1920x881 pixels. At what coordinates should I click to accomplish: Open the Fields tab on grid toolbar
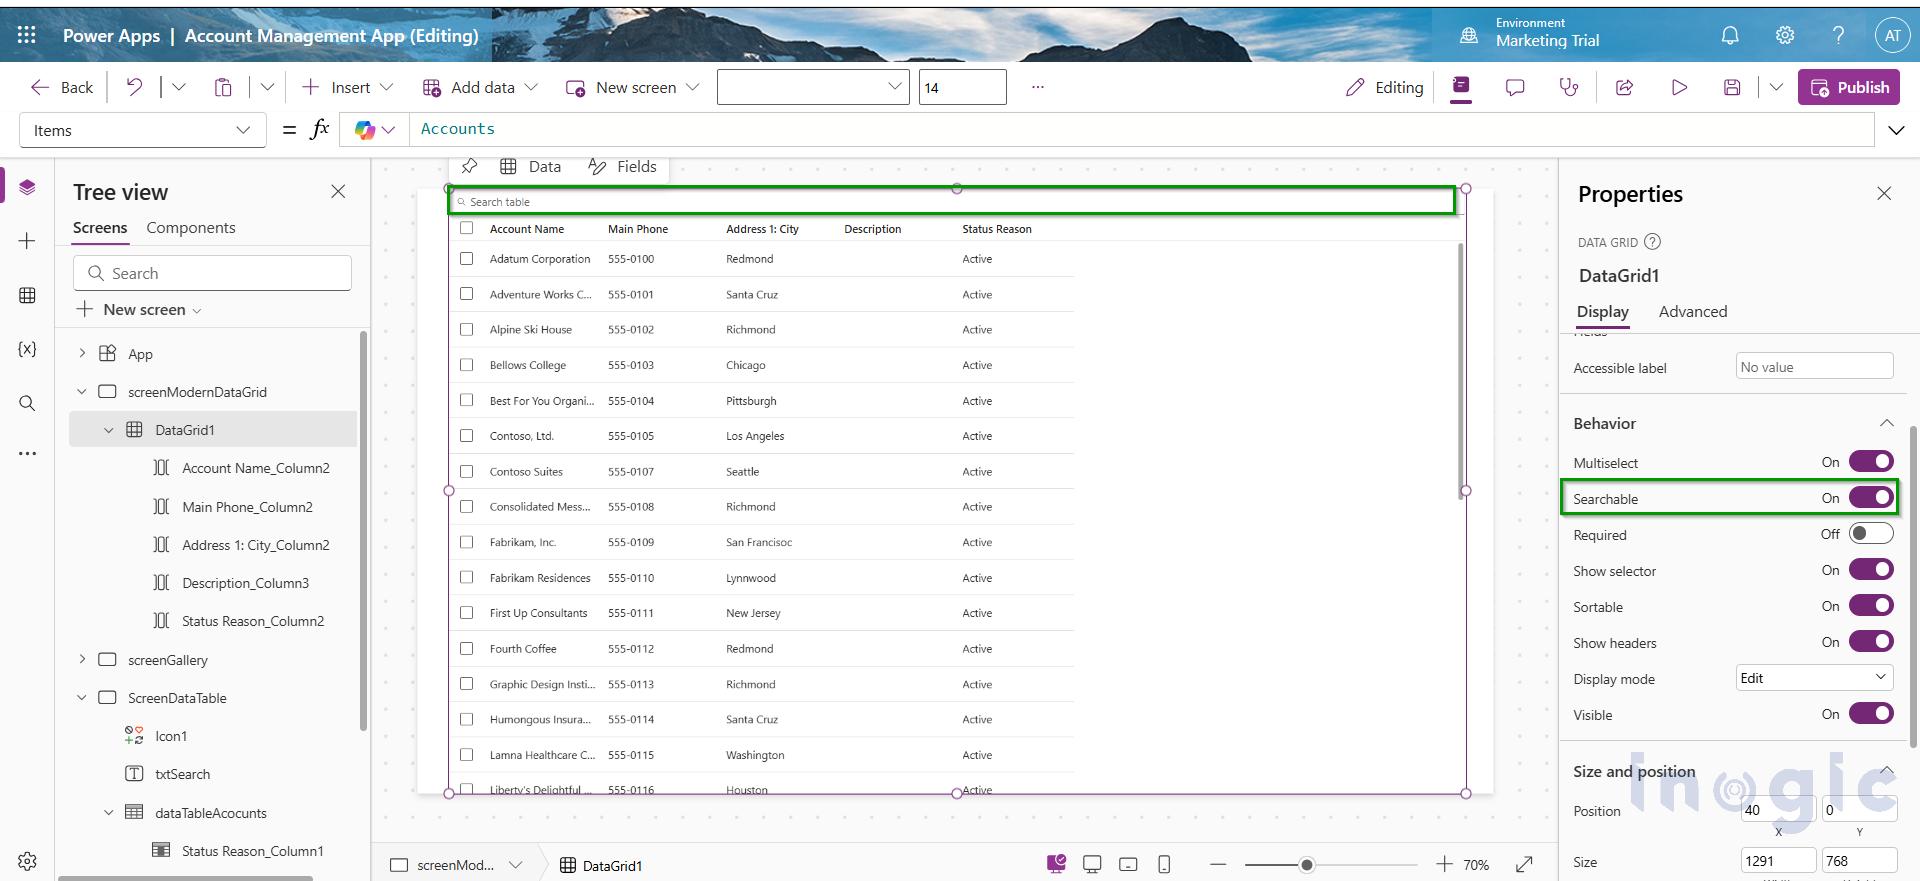pyautogui.click(x=623, y=166)
